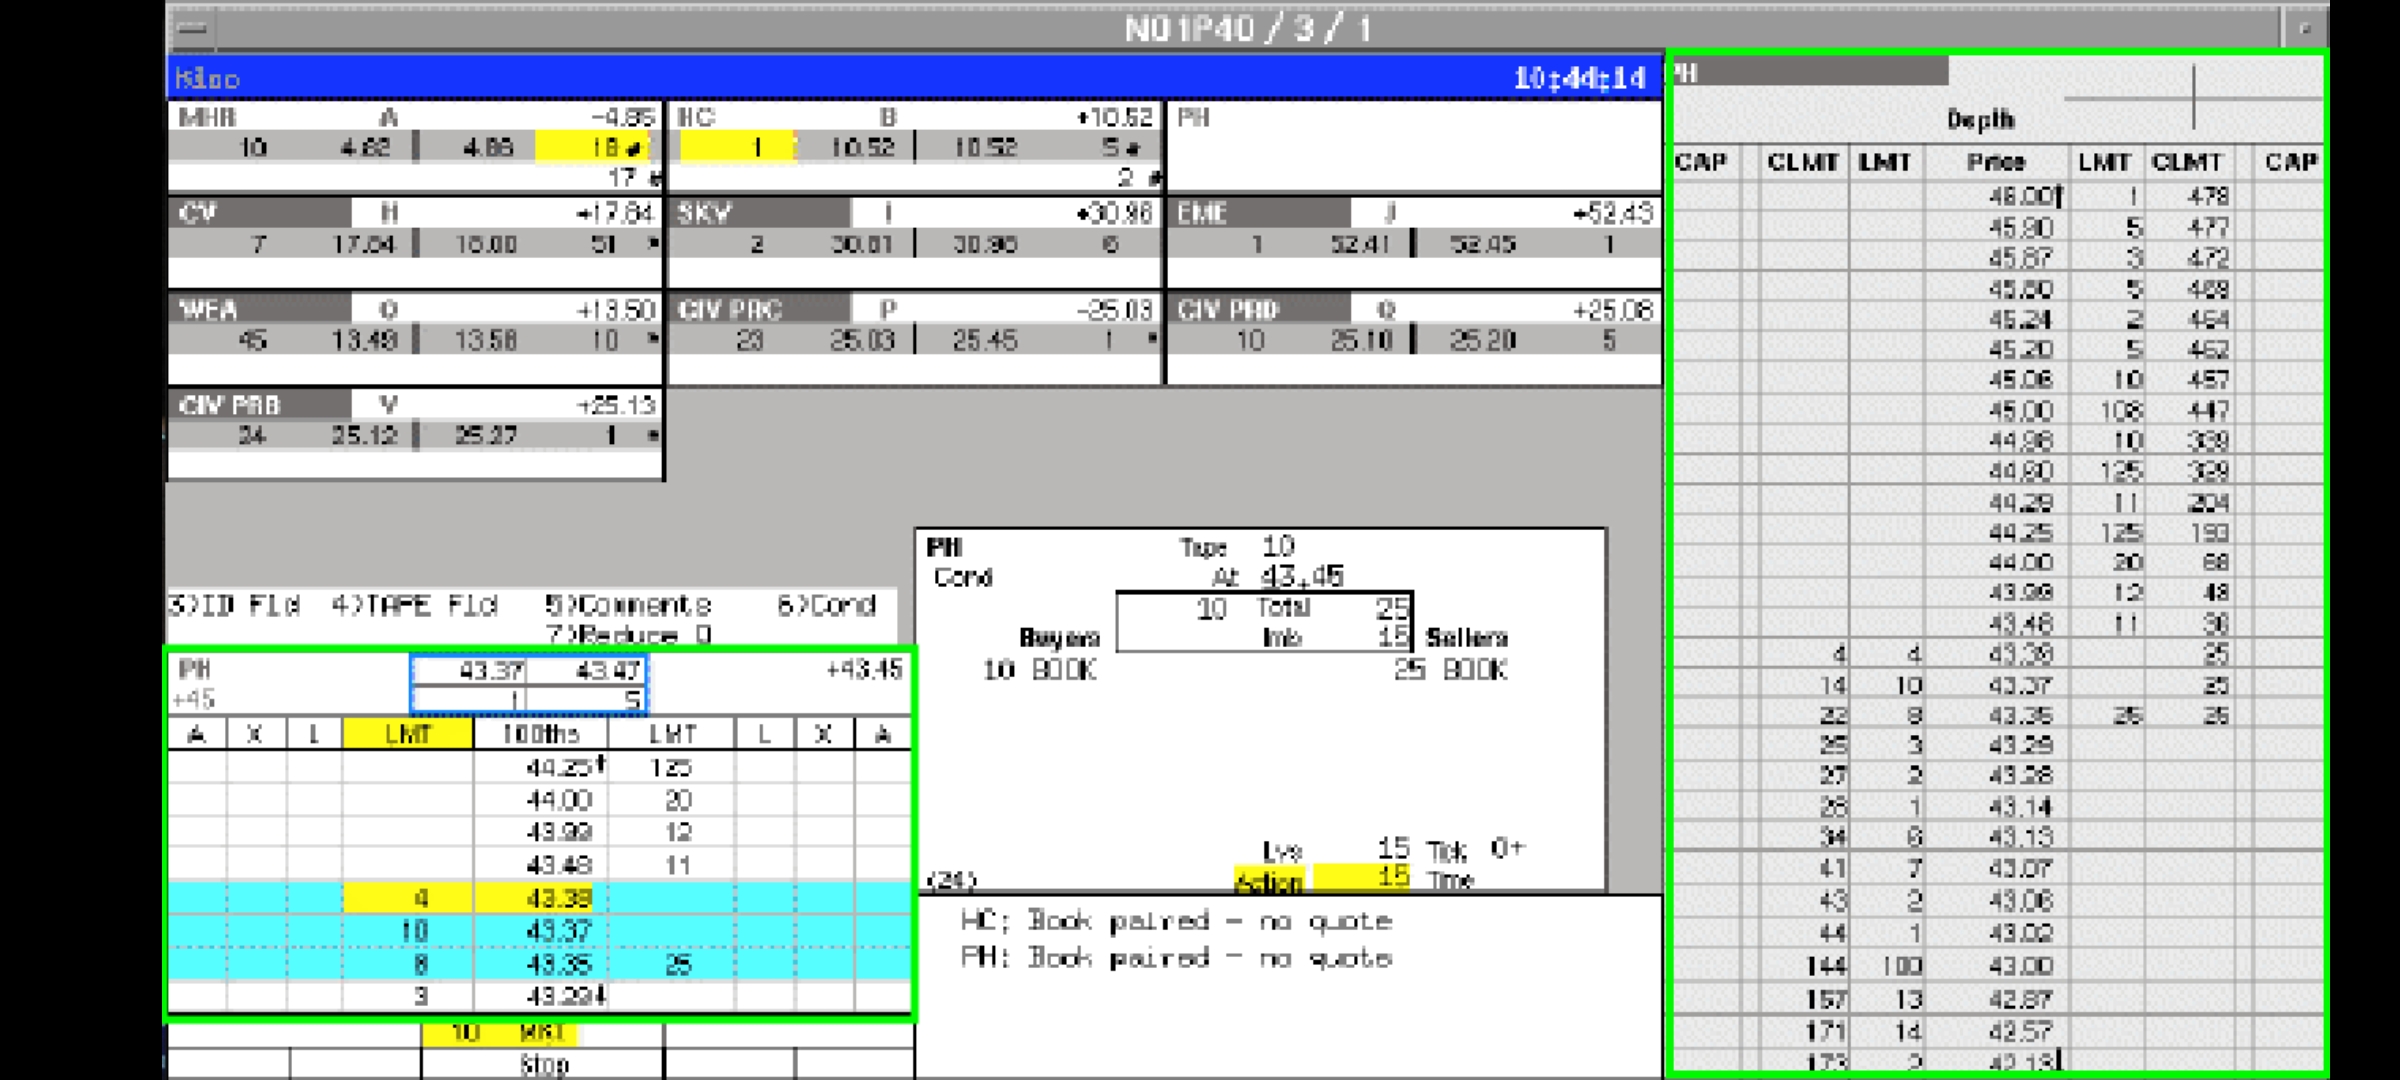This screenshot has height=1080, width=2400.
Task: Select the 43.38 highlighted price row
Action: [558, 898]
